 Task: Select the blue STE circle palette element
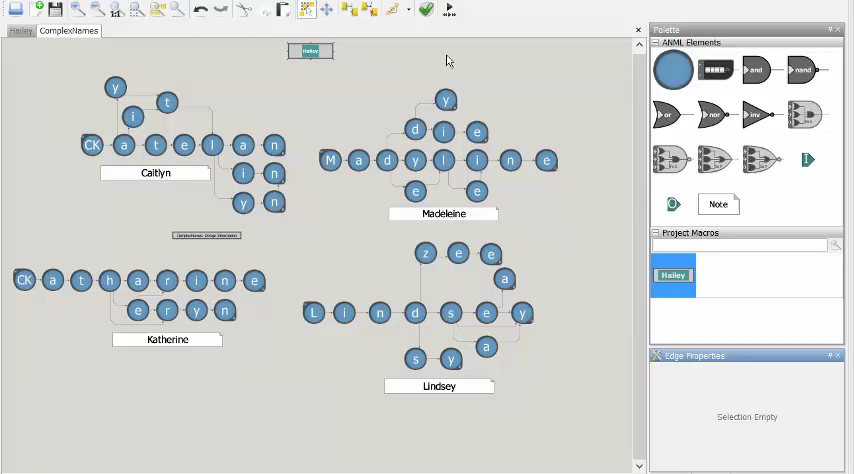(673, 70)
